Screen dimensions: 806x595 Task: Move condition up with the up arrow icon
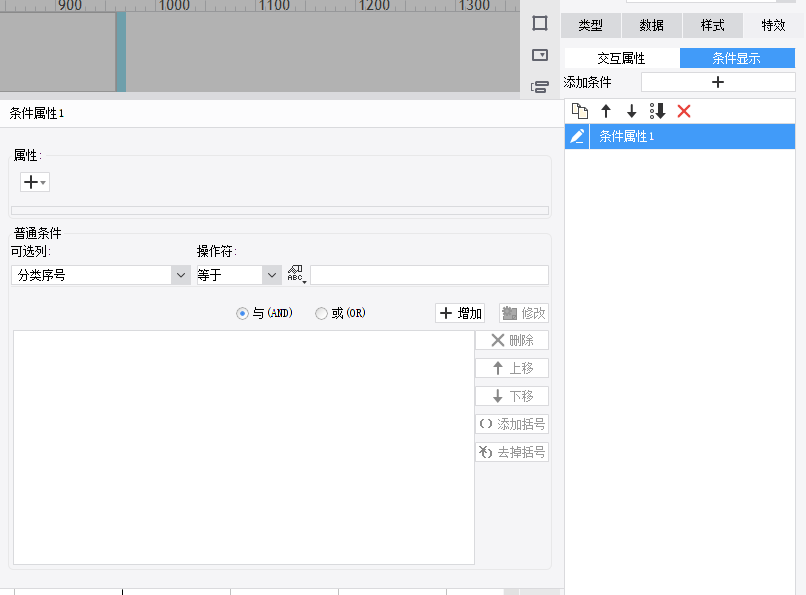coord(605,111)
